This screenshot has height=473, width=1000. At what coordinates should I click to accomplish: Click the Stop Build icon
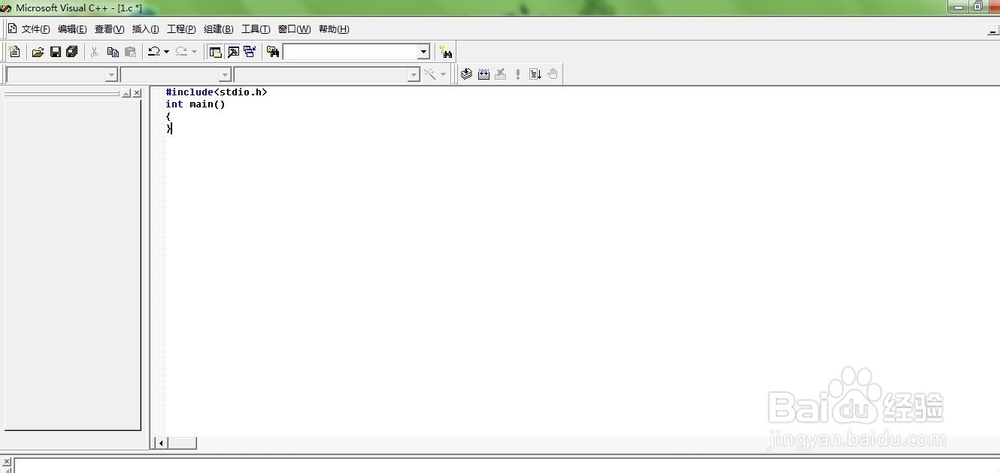pos(501,74)
